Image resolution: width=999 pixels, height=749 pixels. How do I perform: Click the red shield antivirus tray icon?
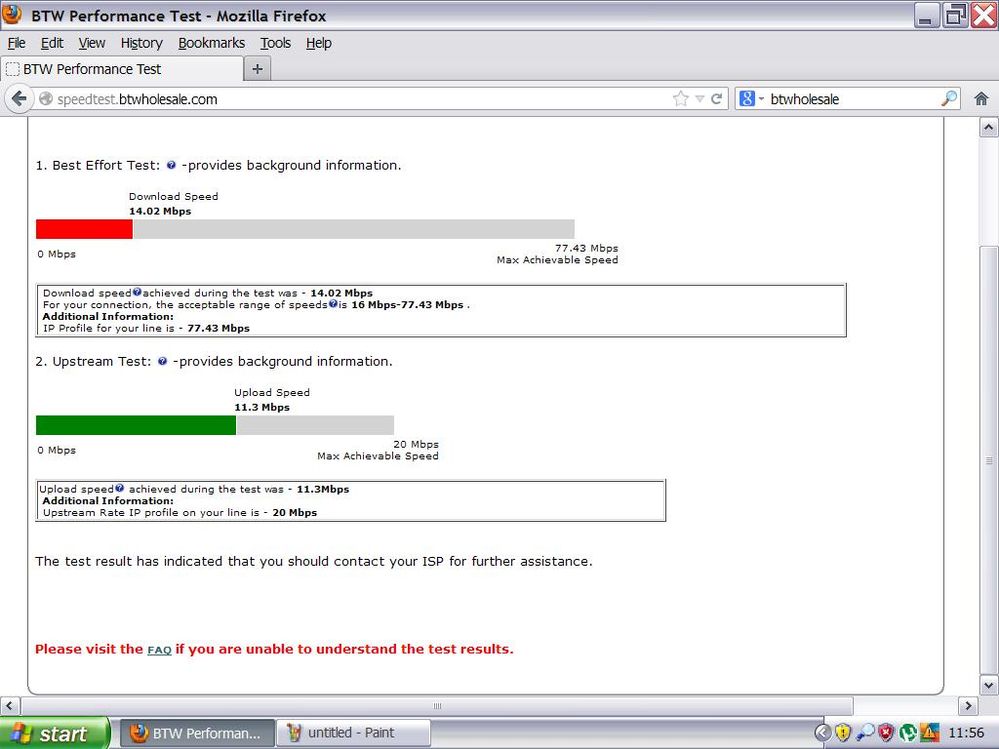pyautogui.click(x=886, y=733)
